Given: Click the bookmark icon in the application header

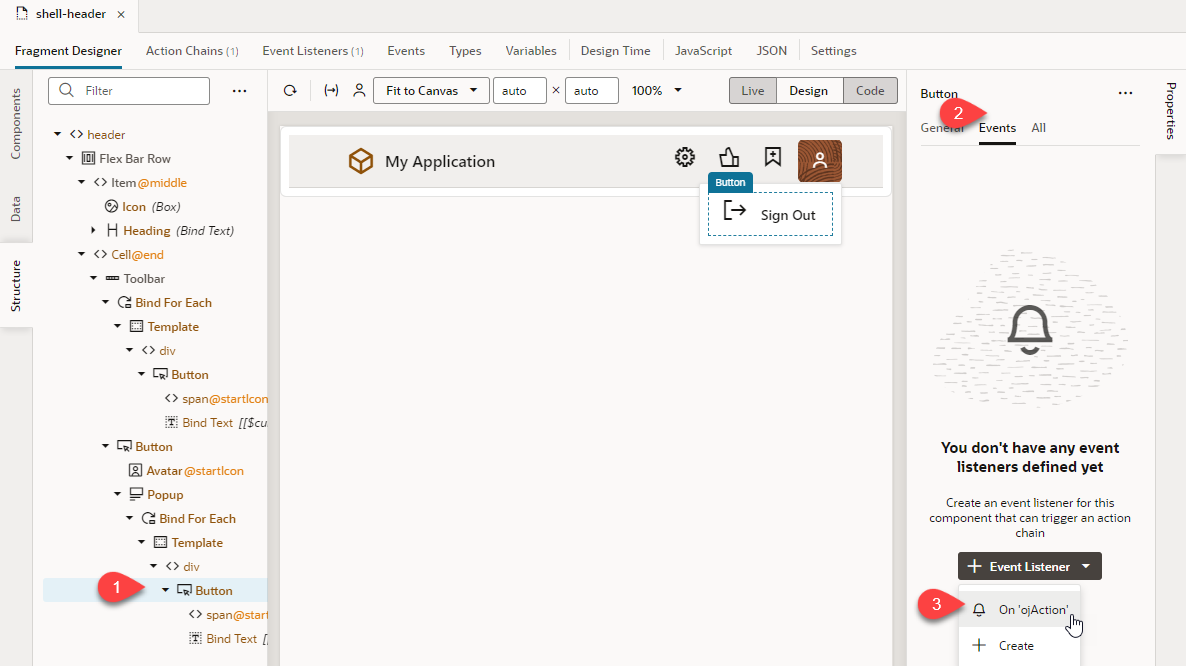Looking at the screenshot, I should point(772,156).
